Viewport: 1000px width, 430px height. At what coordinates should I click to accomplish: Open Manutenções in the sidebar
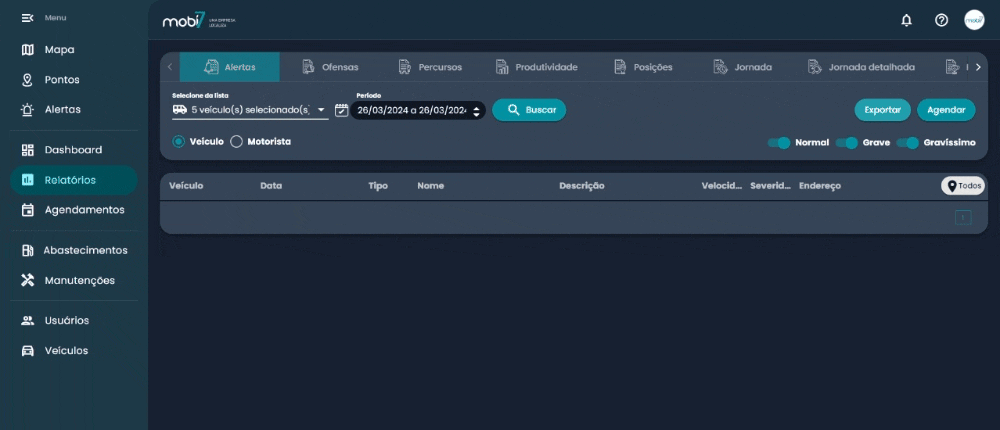coord(79,280)
